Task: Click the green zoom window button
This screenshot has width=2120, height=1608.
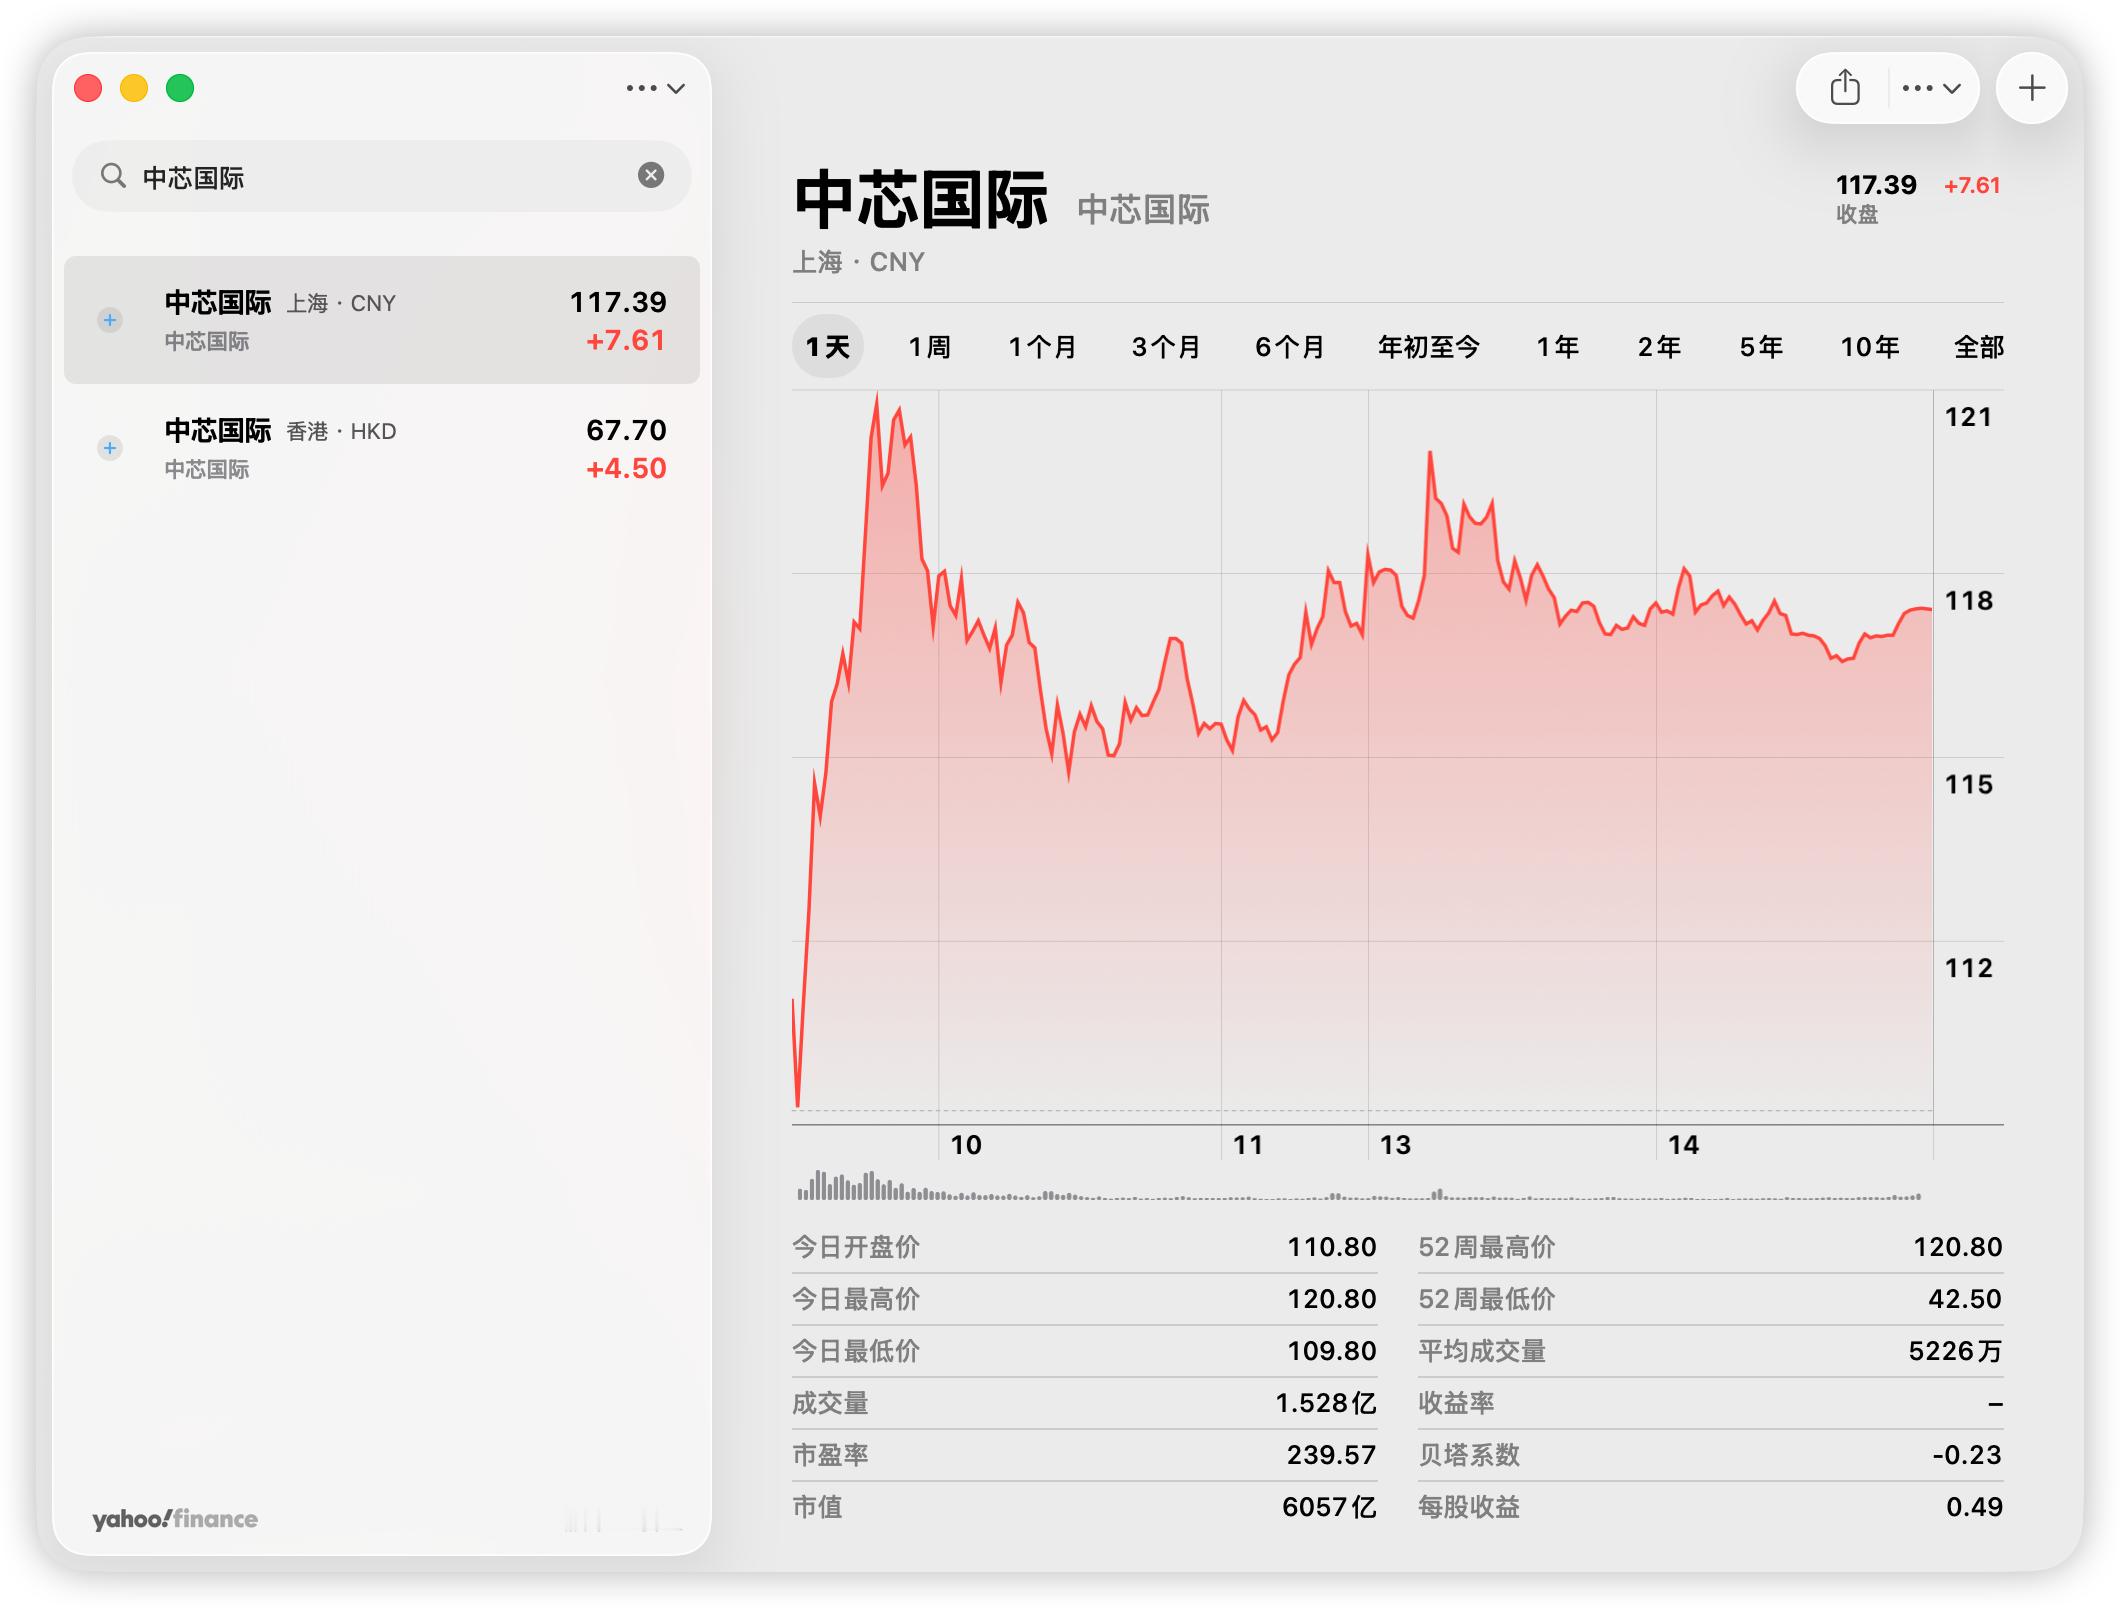Action: point(180,88)
